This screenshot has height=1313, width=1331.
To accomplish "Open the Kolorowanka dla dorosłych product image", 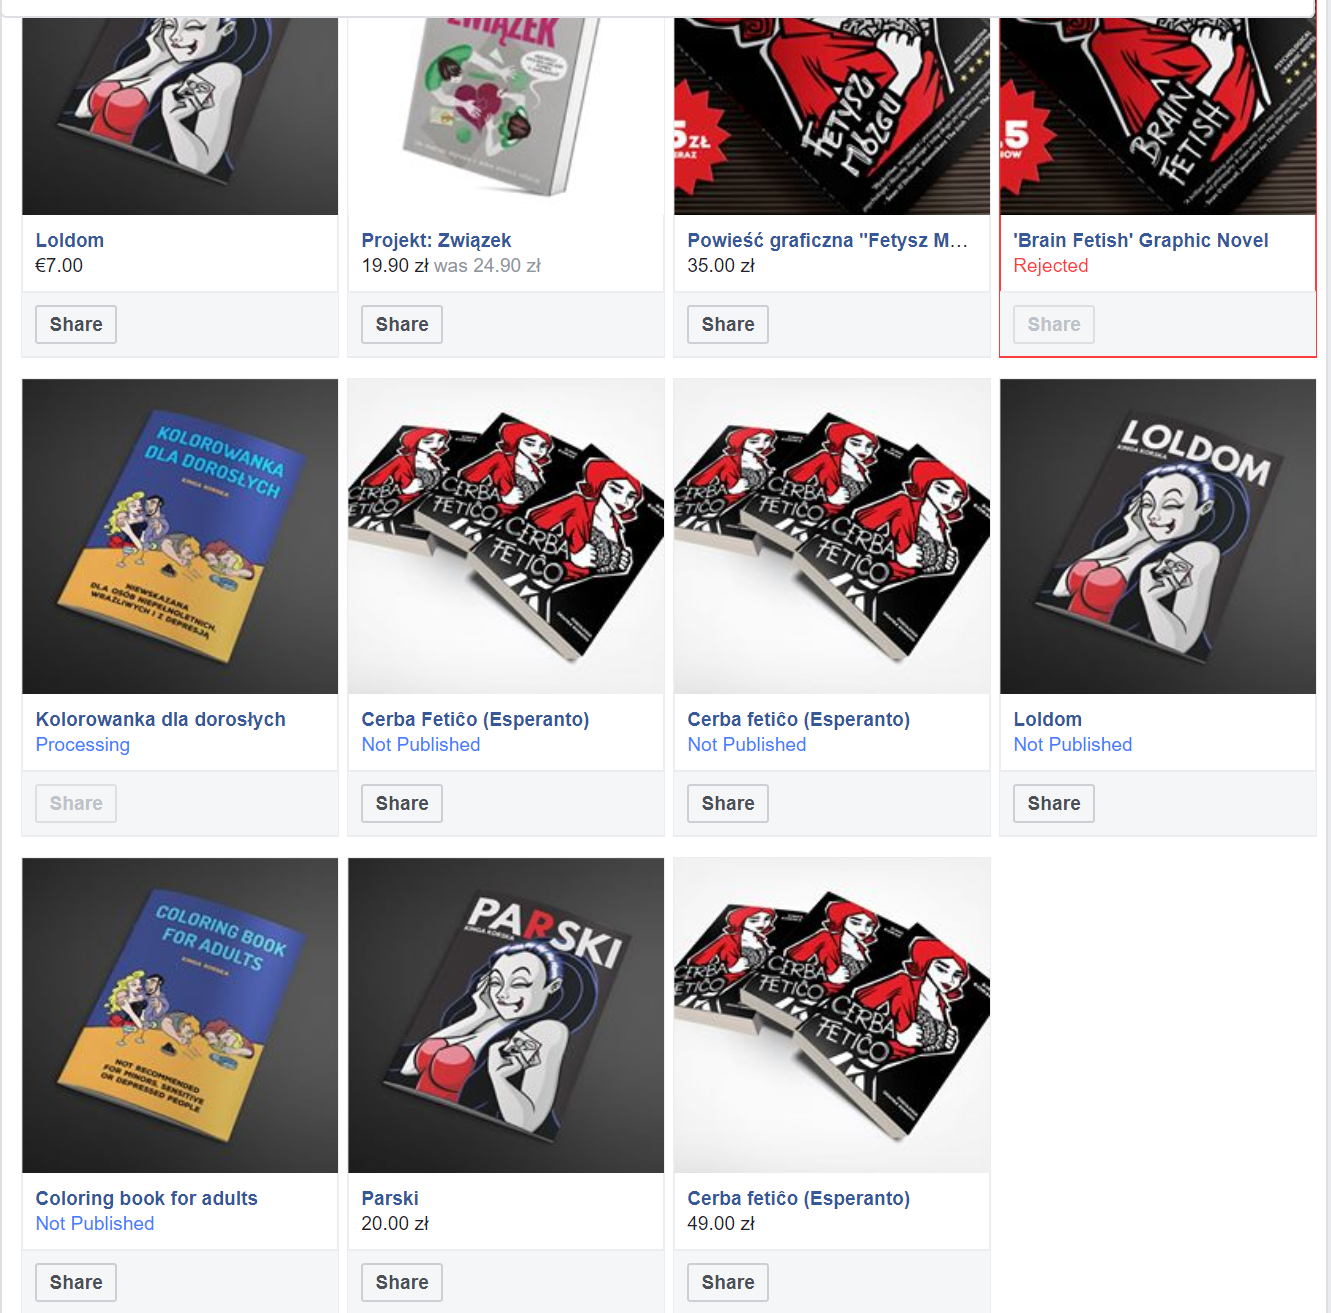I will tap(180, 536).
